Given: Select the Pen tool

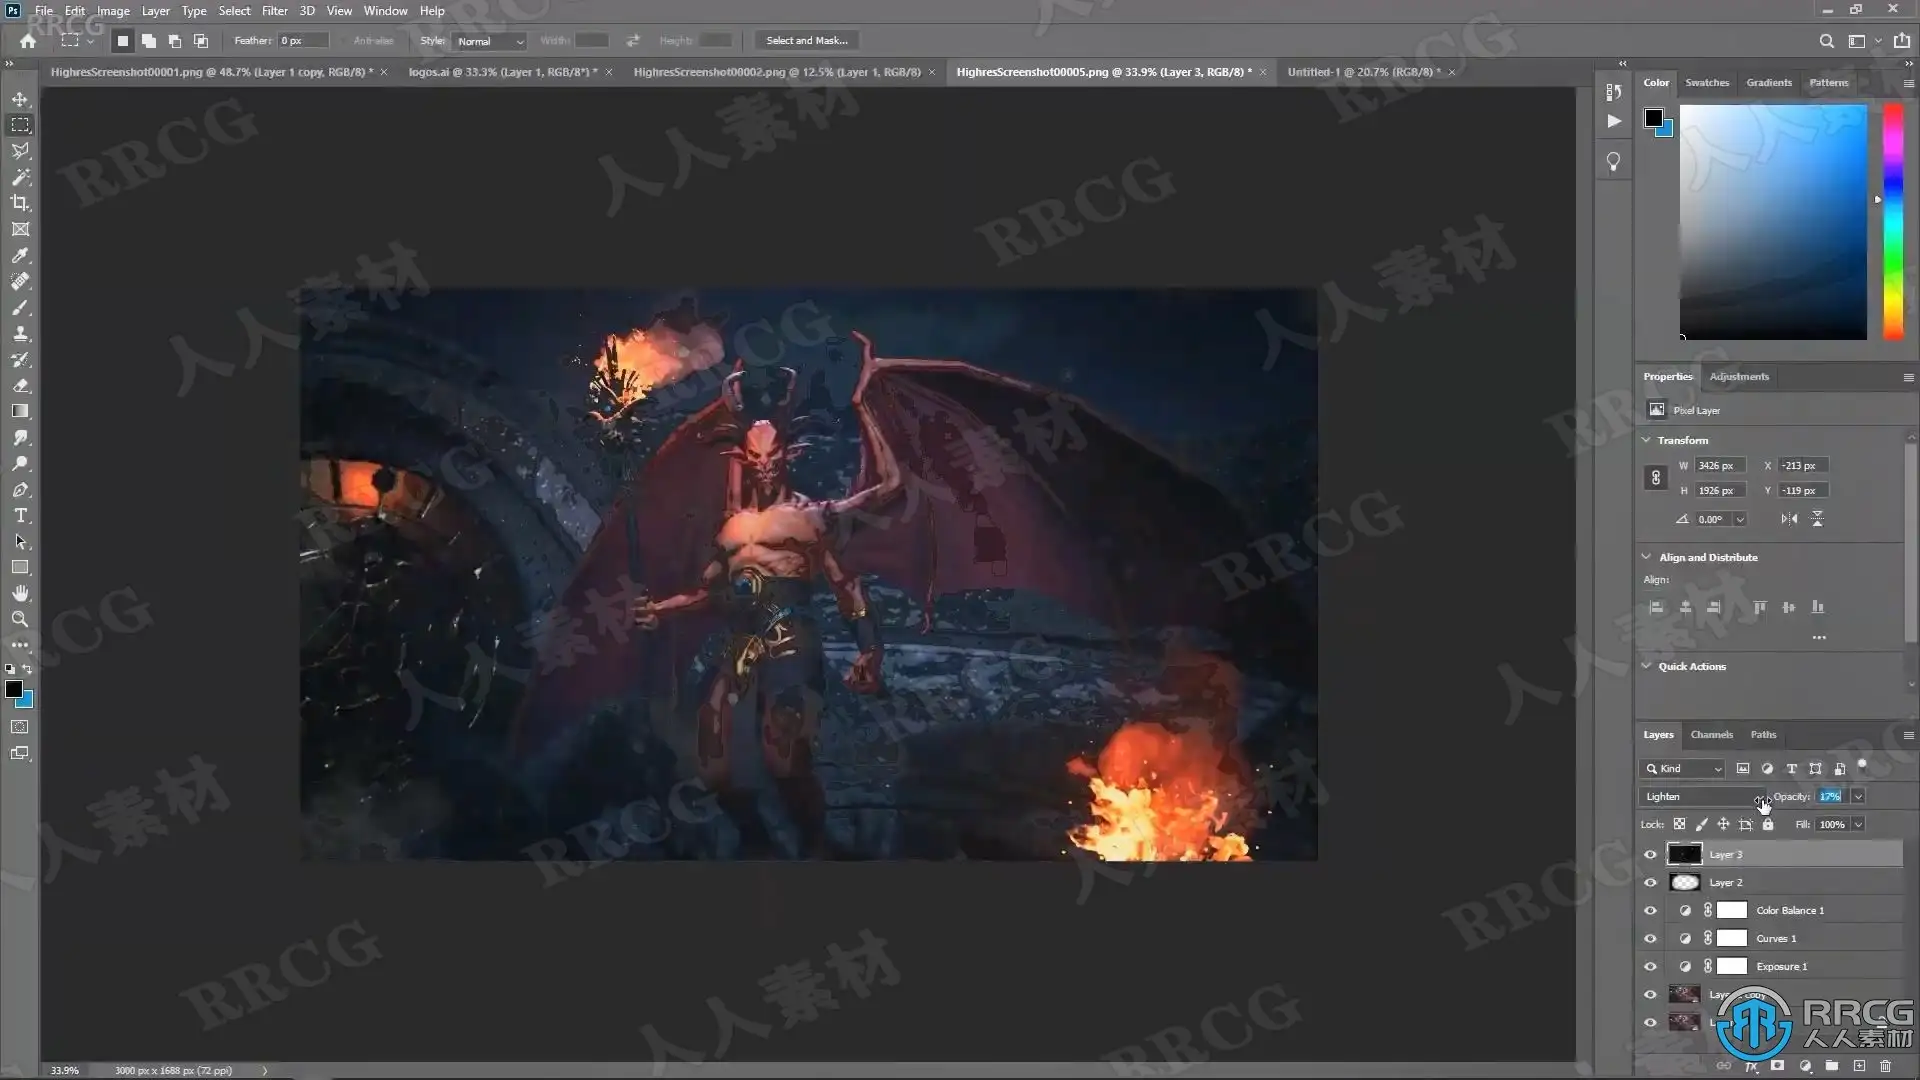Looking at the screenshot, I should tap(20, 489).
